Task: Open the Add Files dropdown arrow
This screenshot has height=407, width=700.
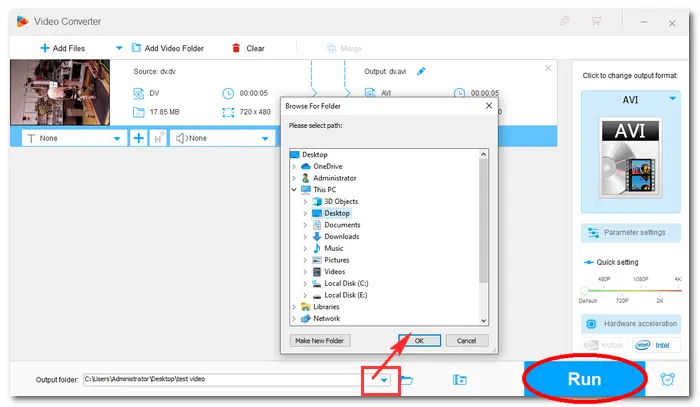Action: click(119, 48)
